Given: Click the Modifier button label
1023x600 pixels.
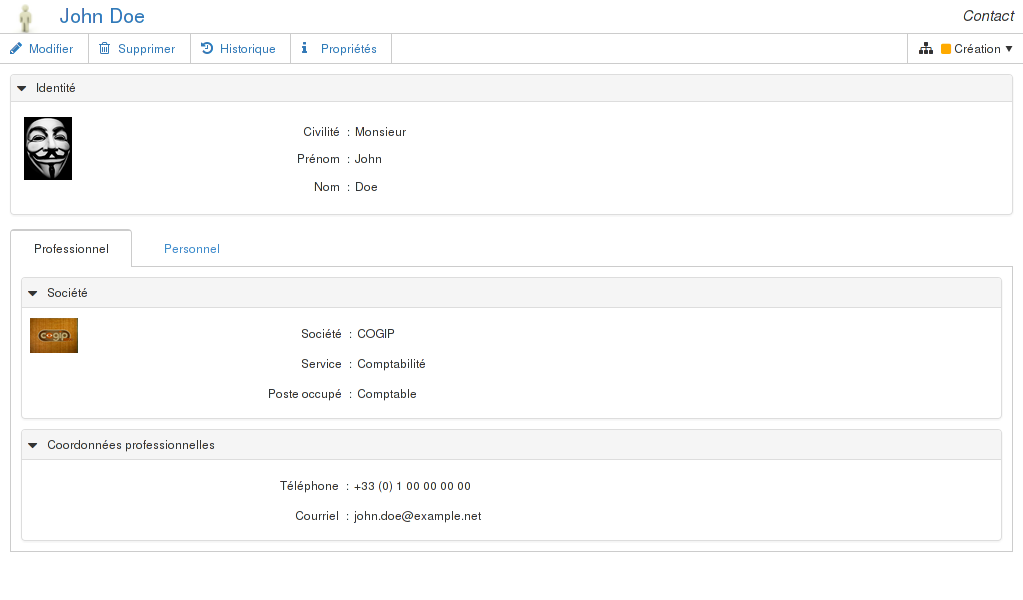Looking at the screenshot, I should (51, 49).
